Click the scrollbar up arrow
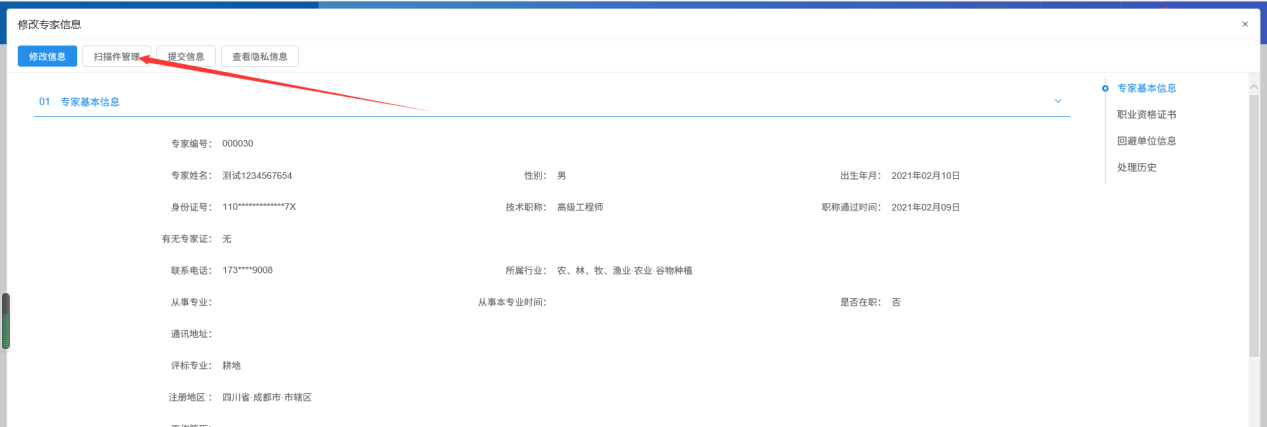The image size is (1267, 427). [x=1254, y=88]
